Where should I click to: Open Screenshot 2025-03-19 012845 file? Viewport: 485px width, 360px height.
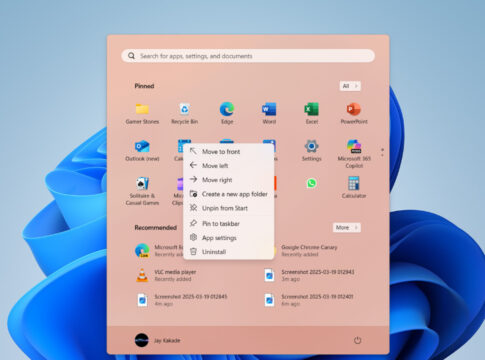[x=182, y=300]
